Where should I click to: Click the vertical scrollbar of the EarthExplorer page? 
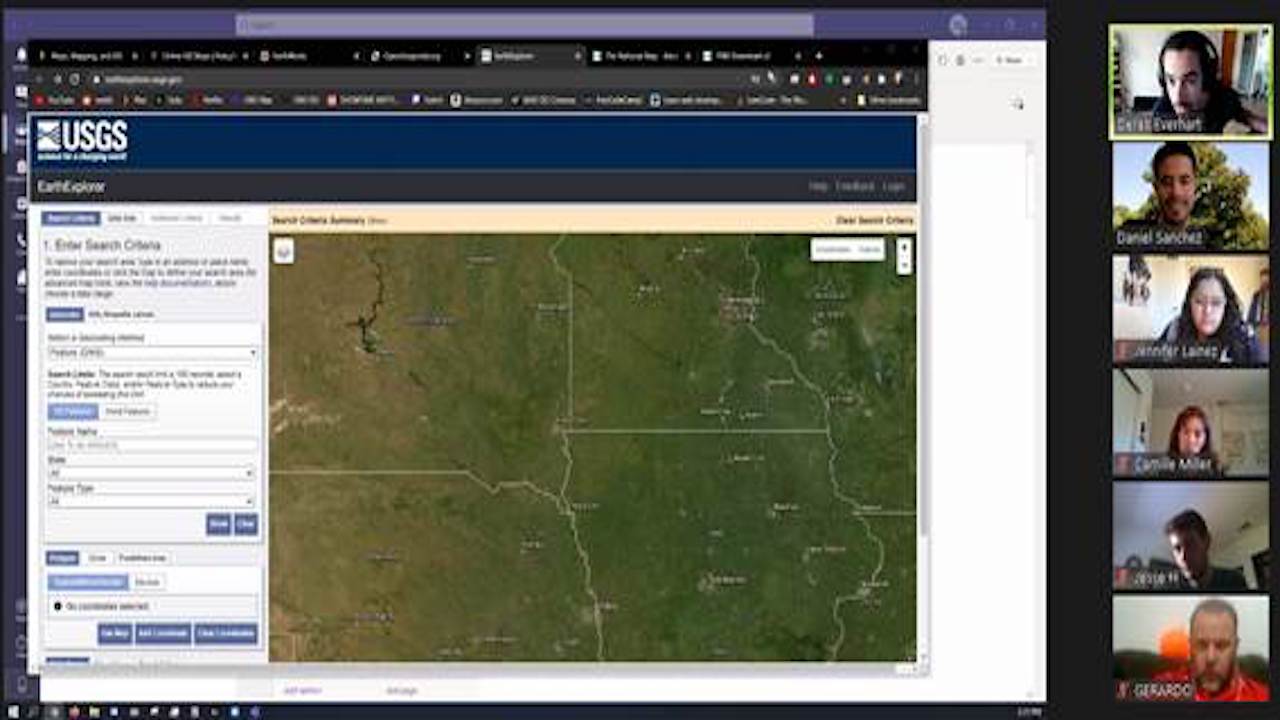click(x=922, y=400)
